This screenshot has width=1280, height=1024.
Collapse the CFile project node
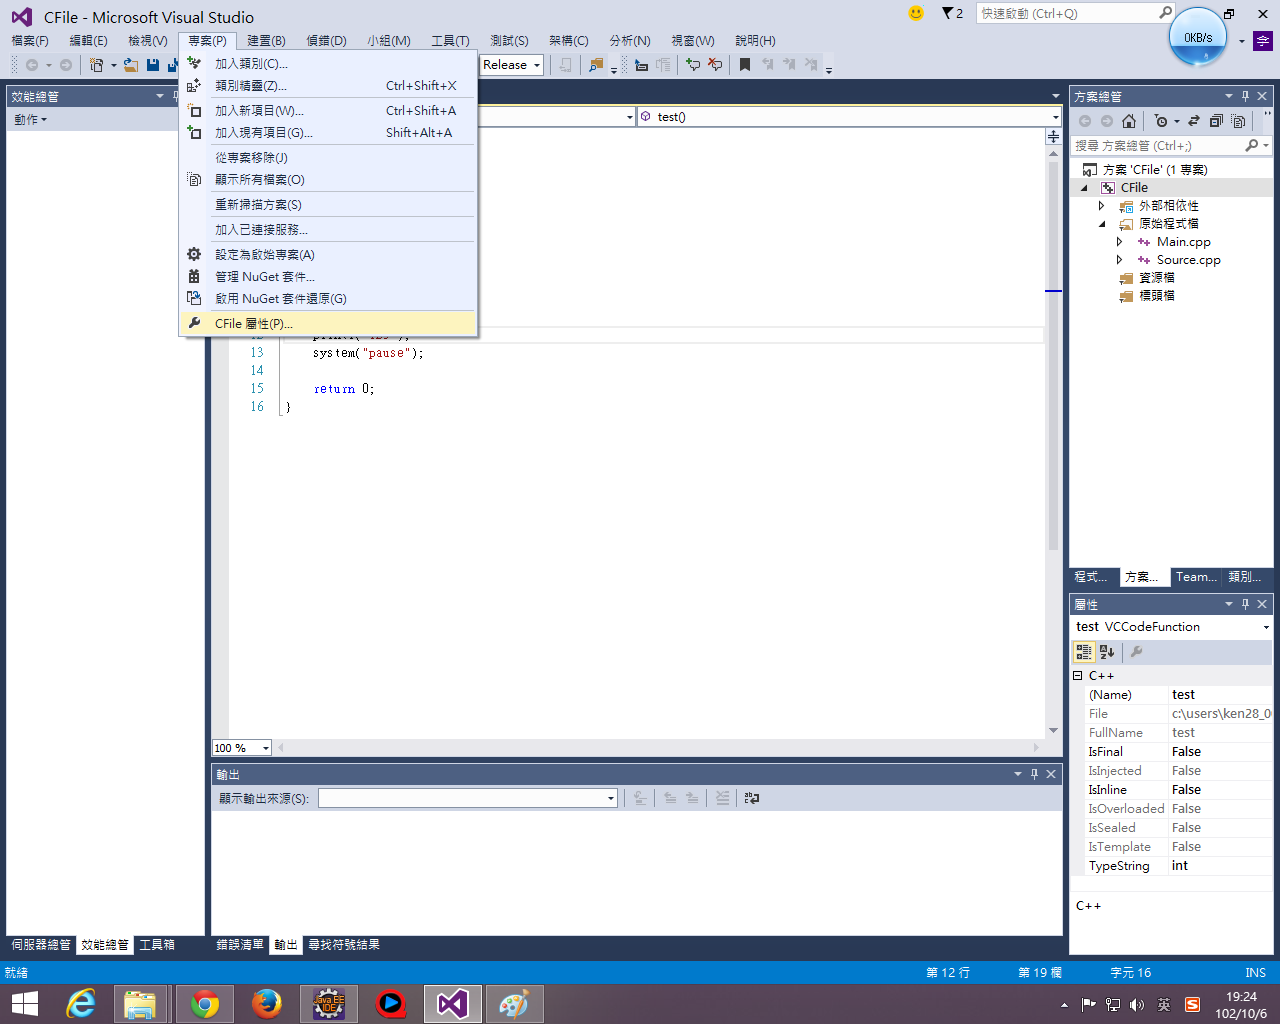[1084, 188]
